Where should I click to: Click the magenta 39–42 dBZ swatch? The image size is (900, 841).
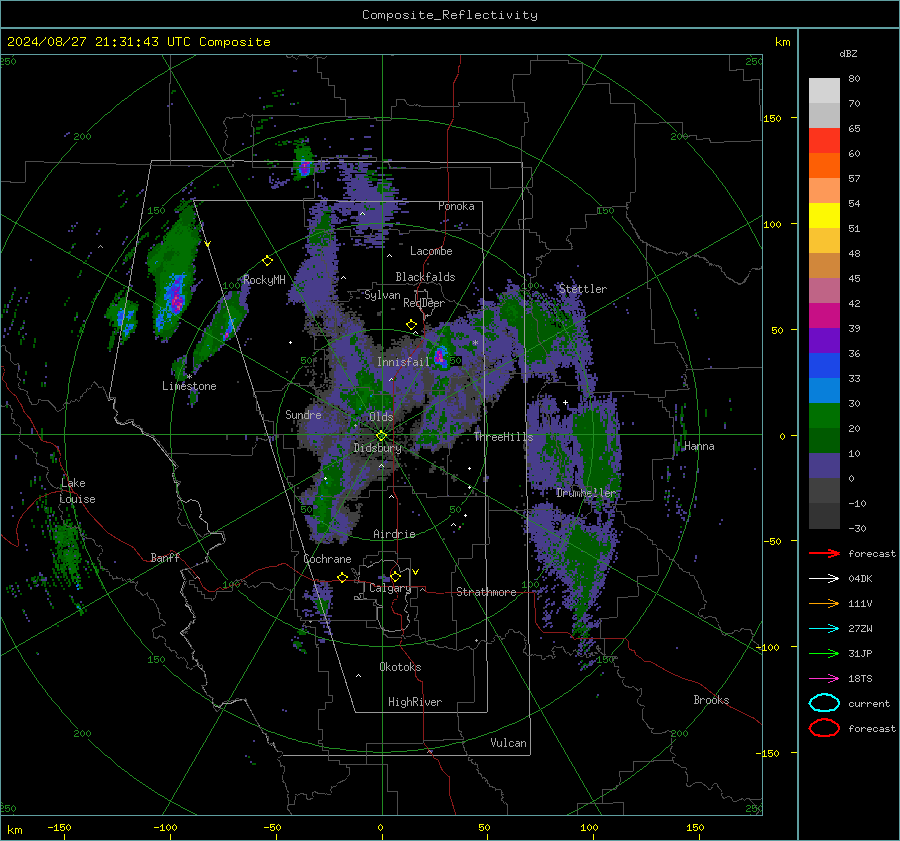coord(824,316)
